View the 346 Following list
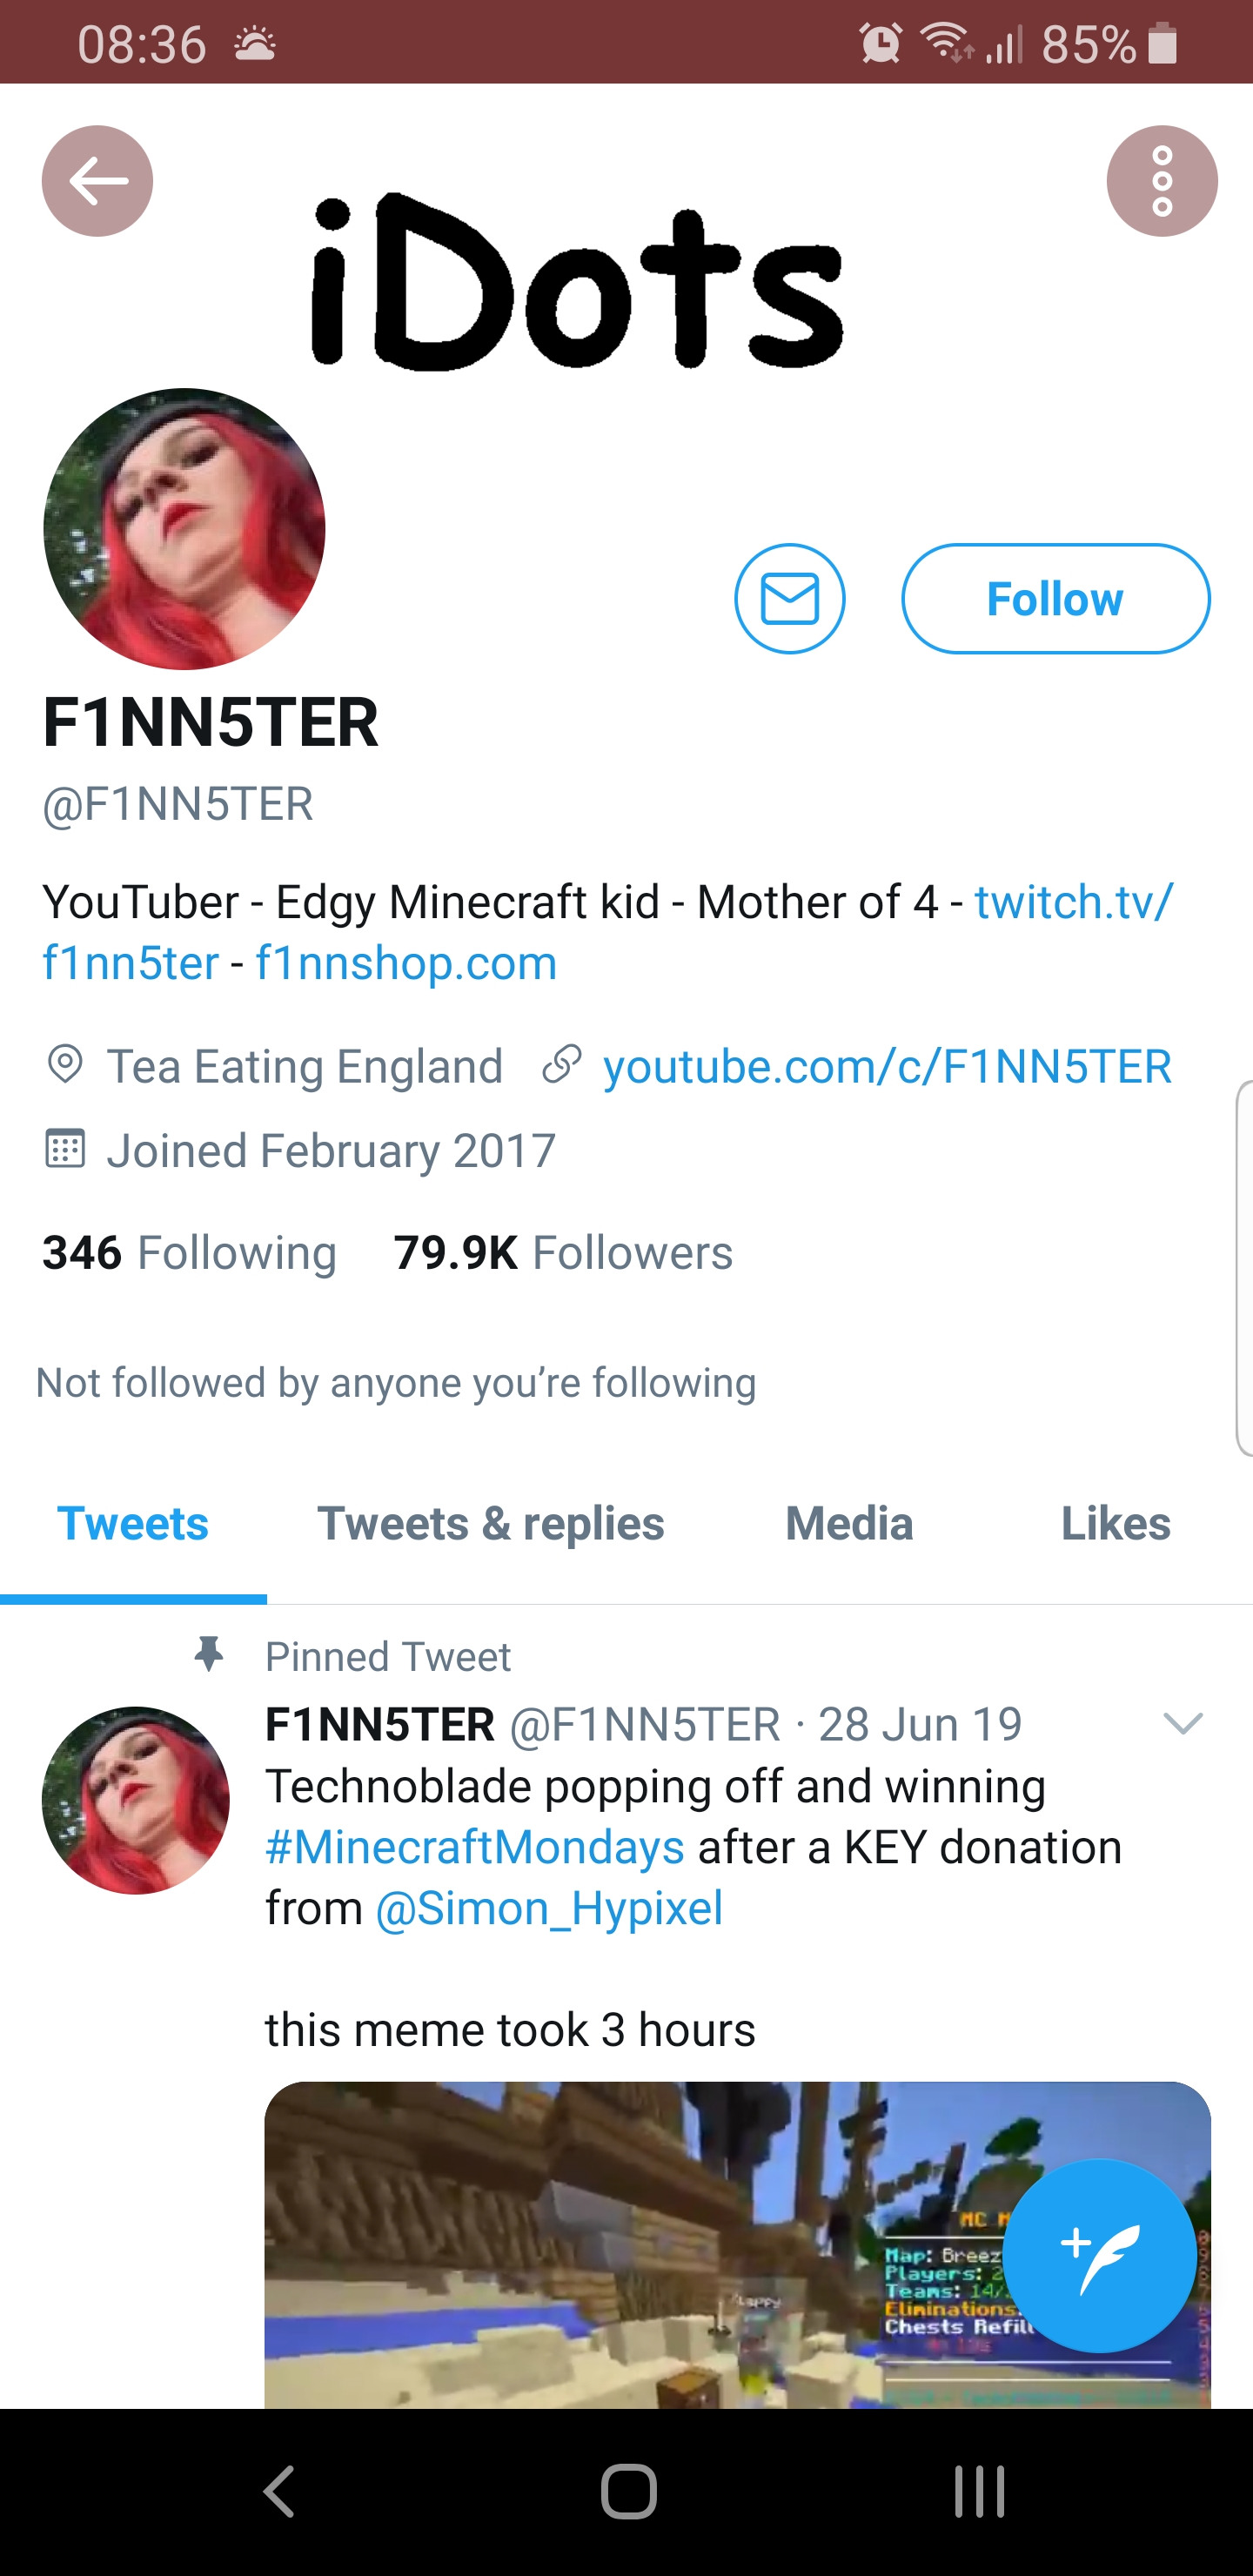Image resolution: width=1253 pixels, height=2576 pixels. (x=189, y=1252)
